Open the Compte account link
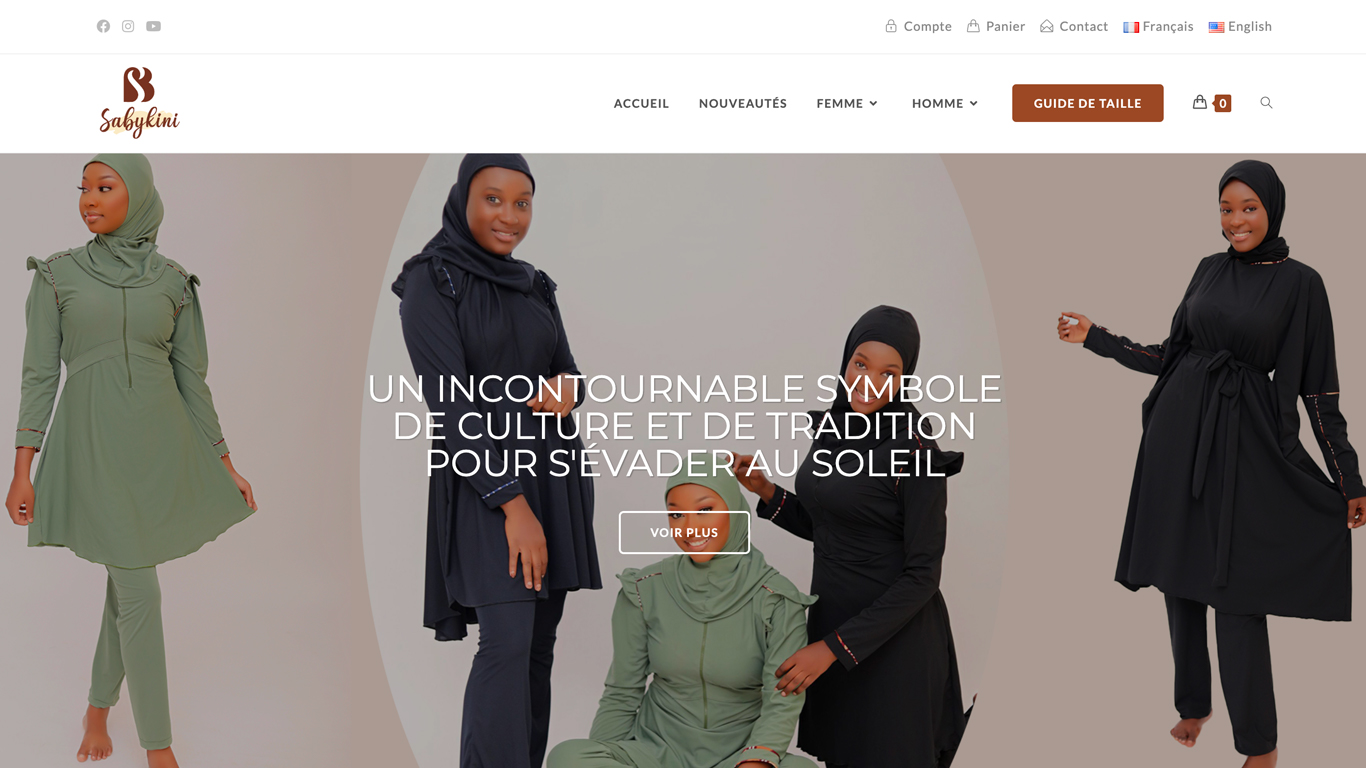This screenshot has height=768, width=1366. (918, 26)
